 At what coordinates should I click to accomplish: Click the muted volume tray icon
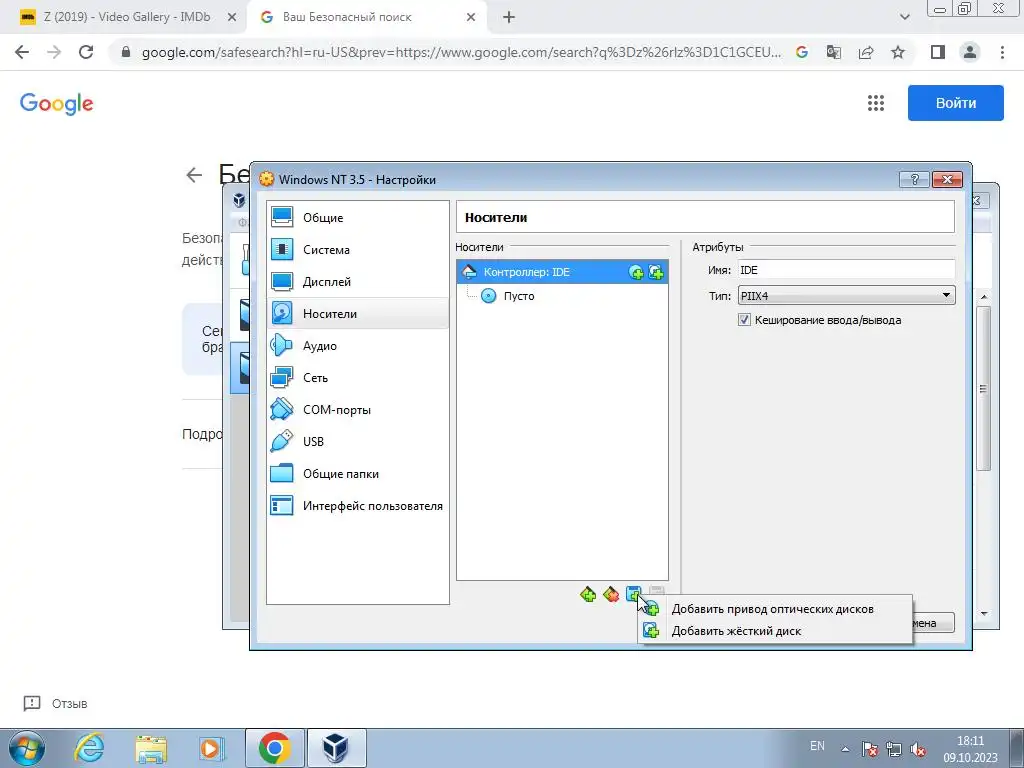pyautogui.click(x=918, y=749)
